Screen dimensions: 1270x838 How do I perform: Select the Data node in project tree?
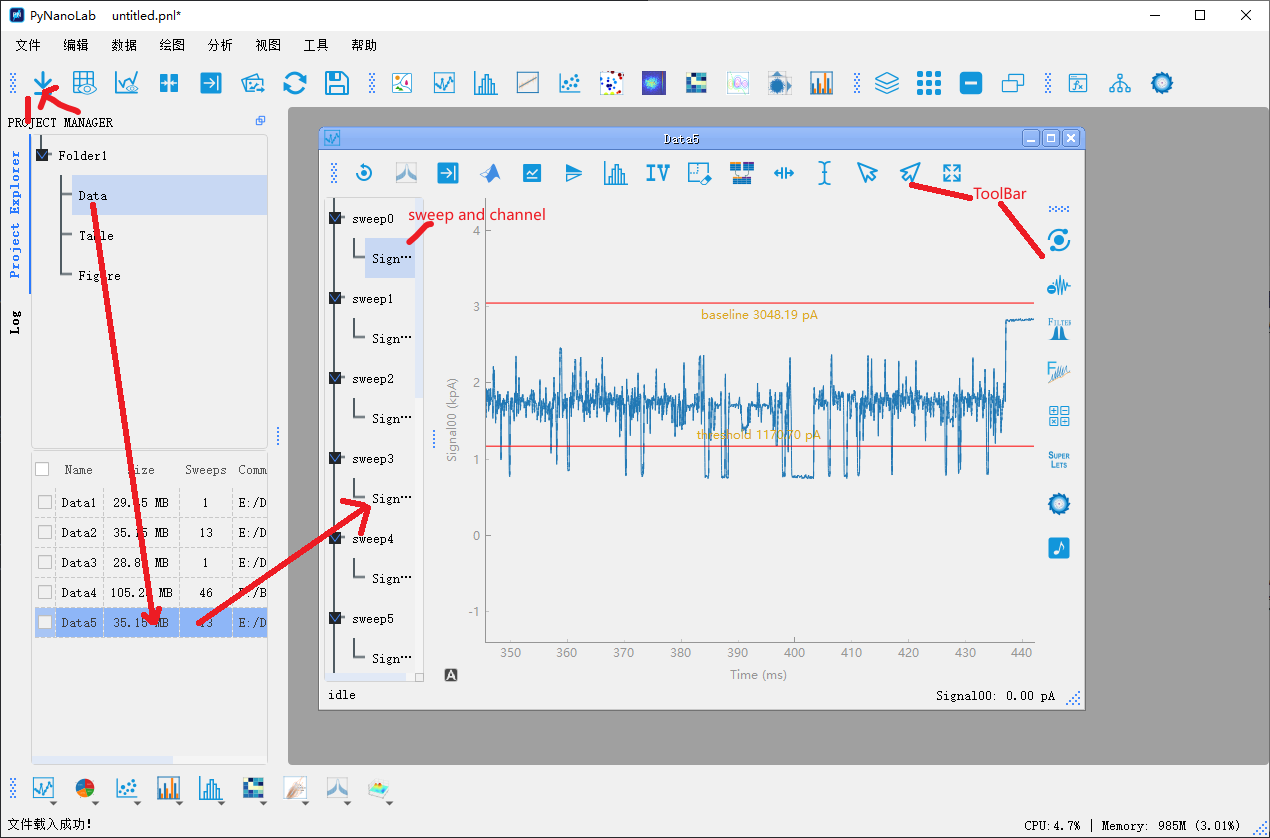(x=93, y=196)
